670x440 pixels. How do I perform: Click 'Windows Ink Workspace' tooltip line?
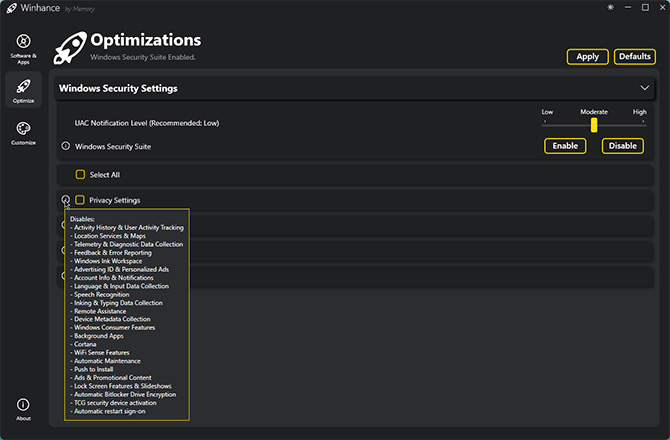[x=108, y=261]
